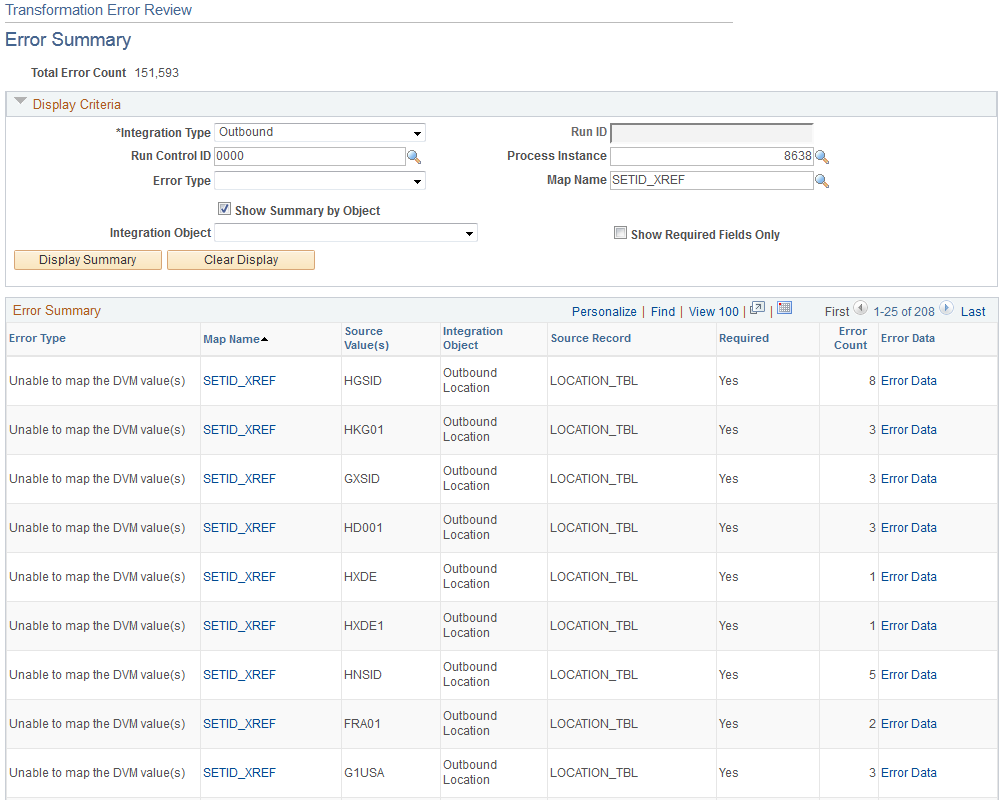
Task: Download grid to spreadsheet icon
Action: click(785, 308)
